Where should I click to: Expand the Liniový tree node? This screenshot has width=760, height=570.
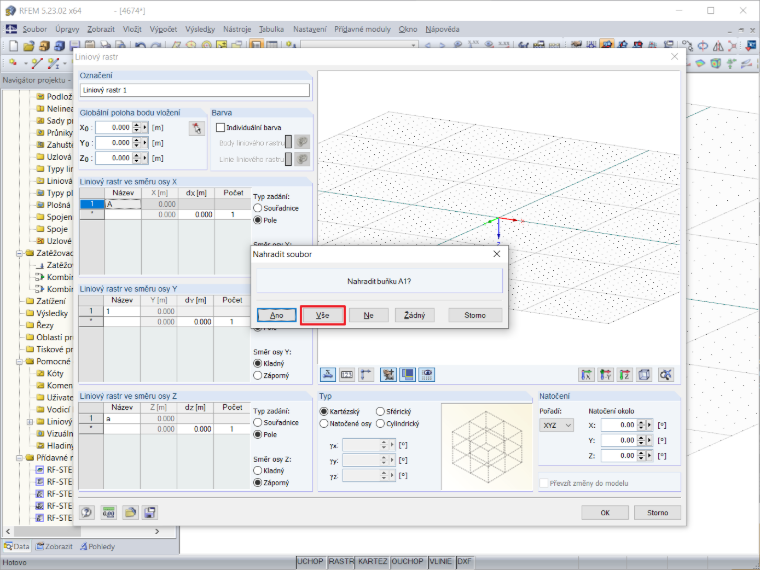30,422
